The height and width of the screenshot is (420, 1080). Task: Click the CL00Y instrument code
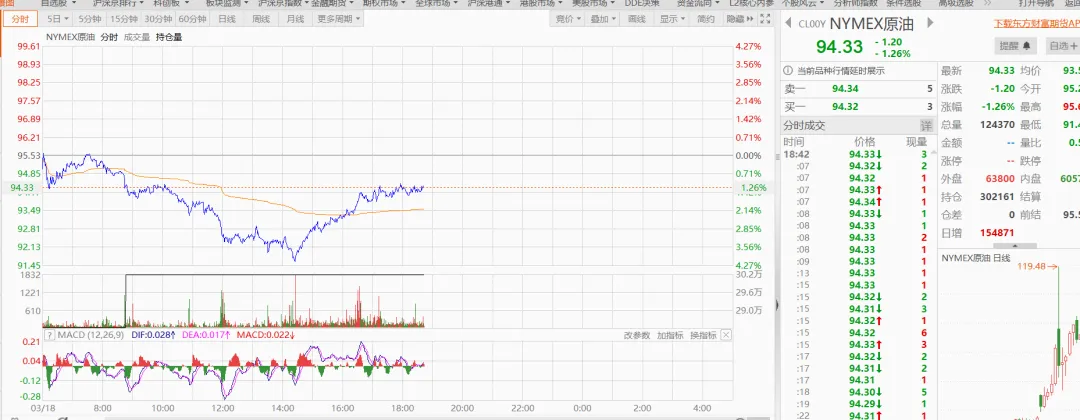tap(811, 24)
